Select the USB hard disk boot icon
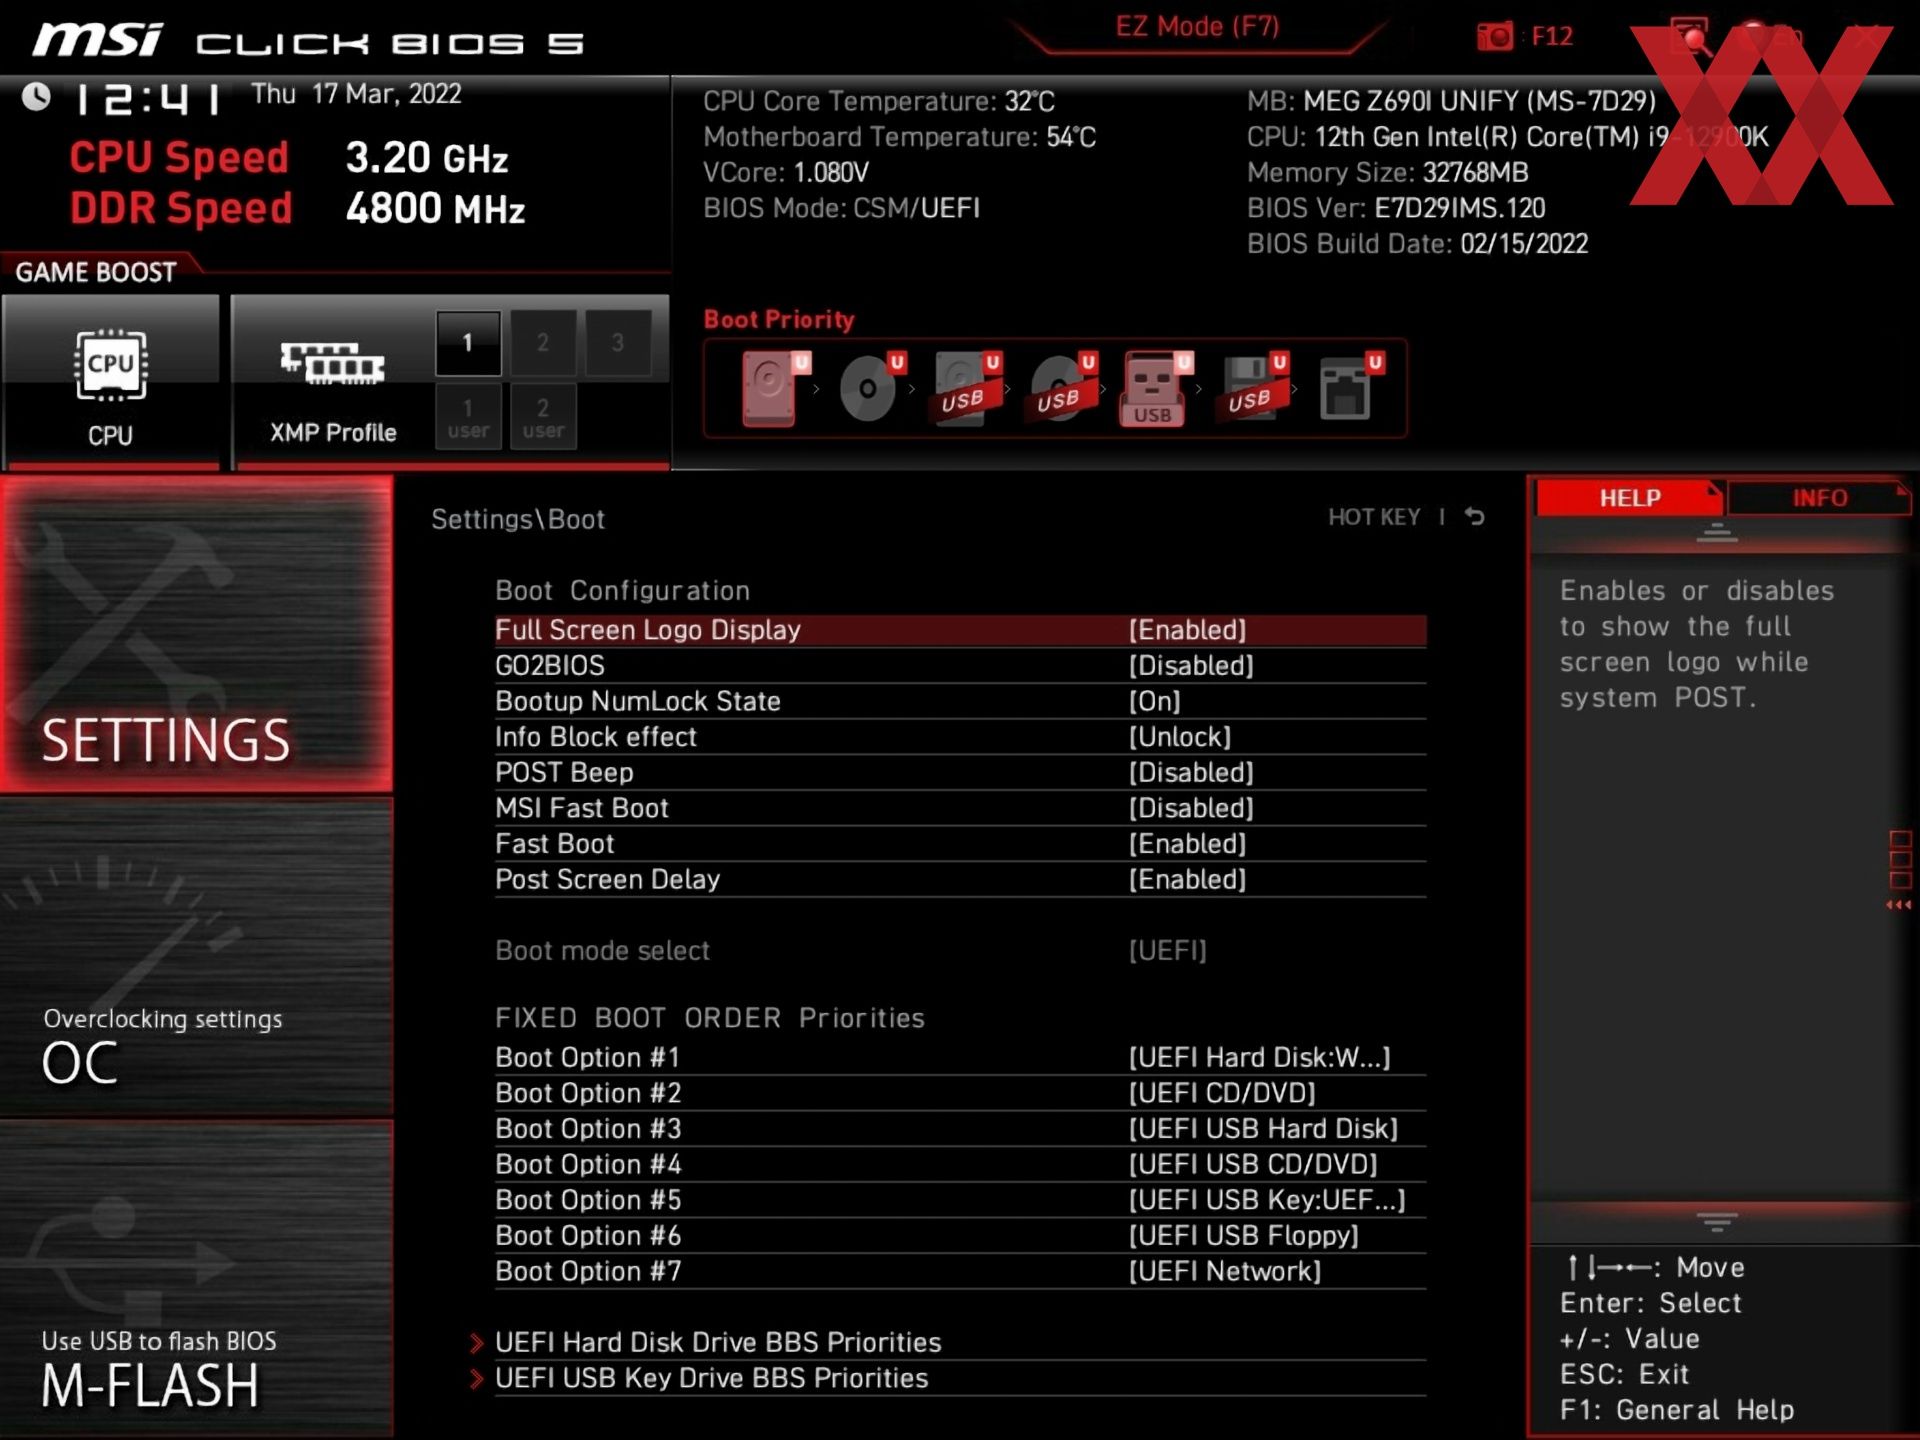The image size is (1920, 1440). point(967,388)
